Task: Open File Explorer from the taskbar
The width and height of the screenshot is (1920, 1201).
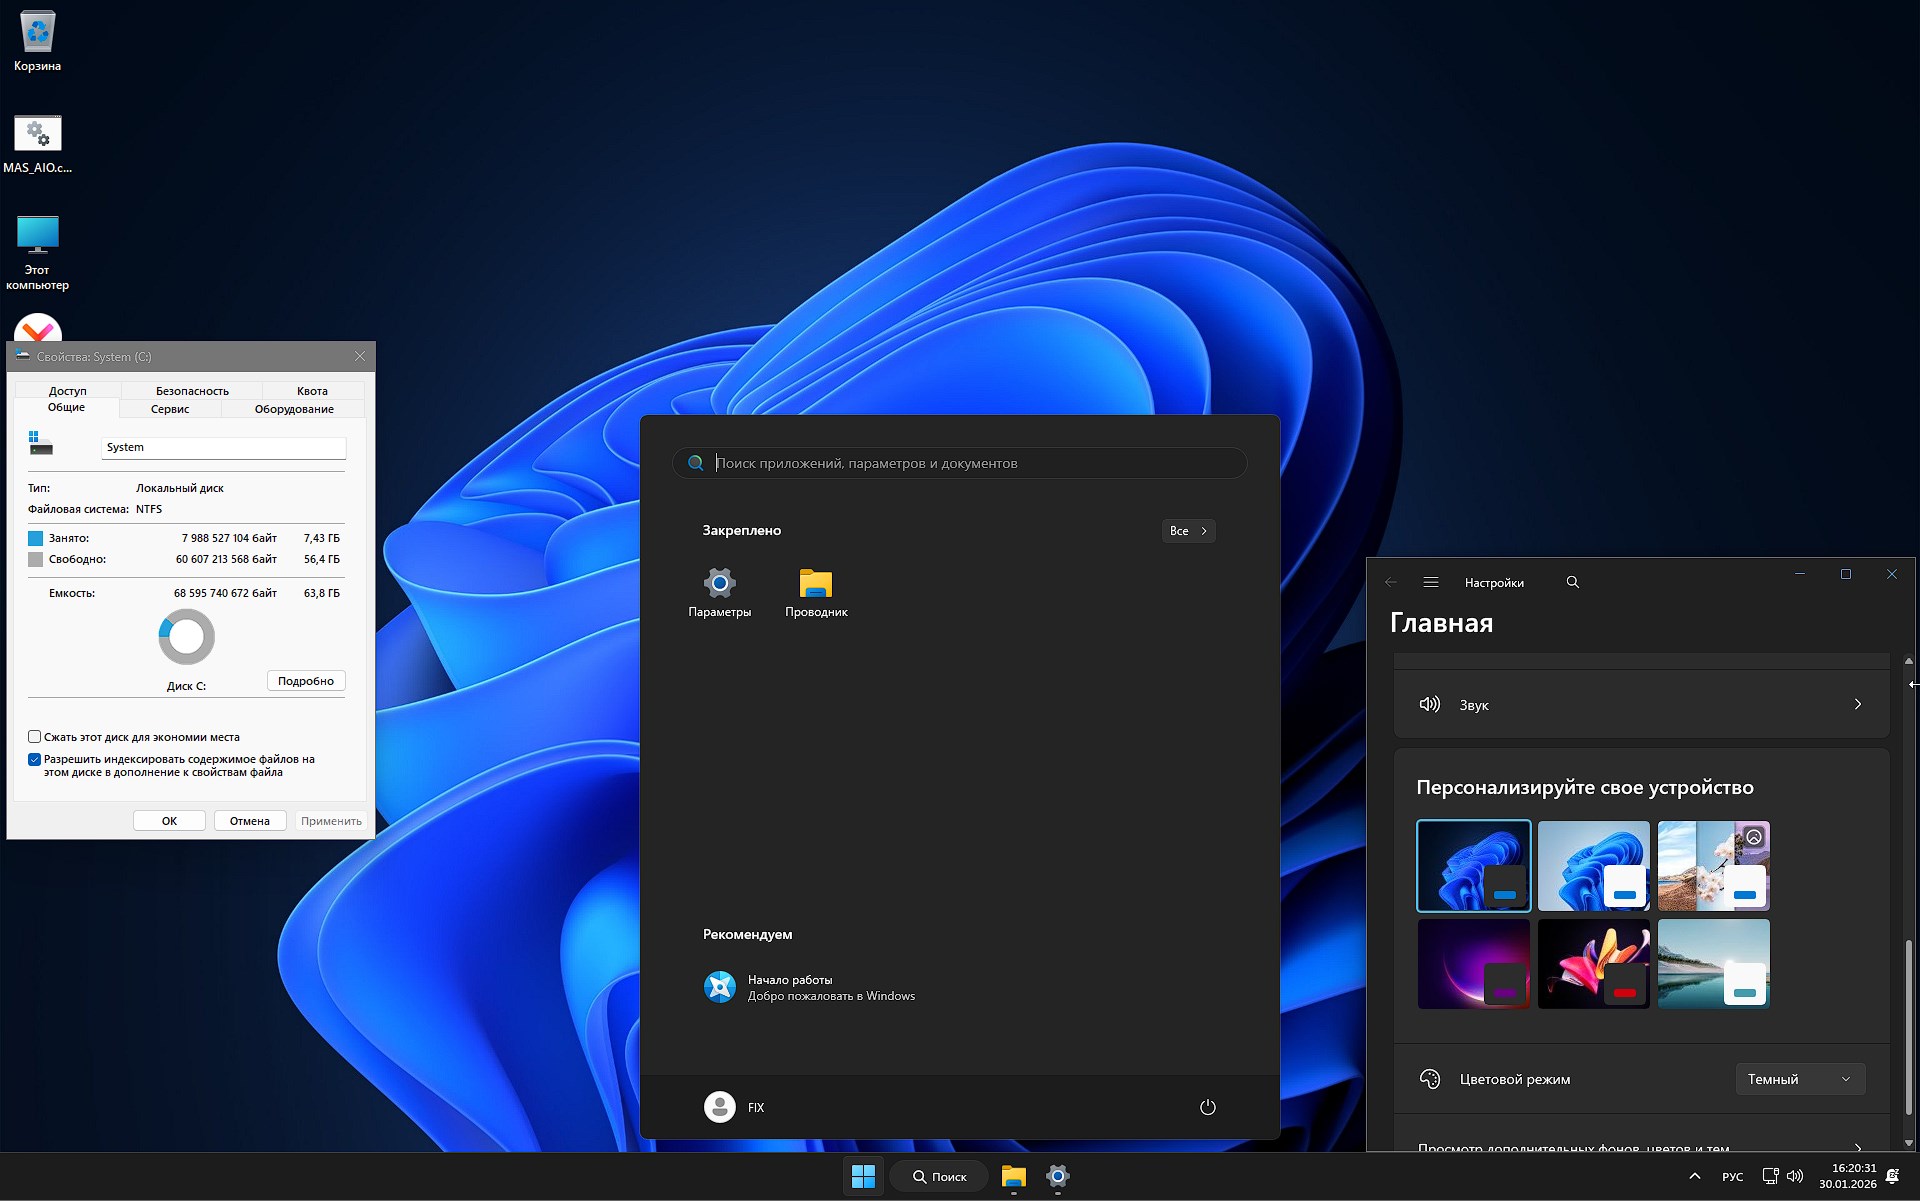Action: (x=1014, y=1177)
